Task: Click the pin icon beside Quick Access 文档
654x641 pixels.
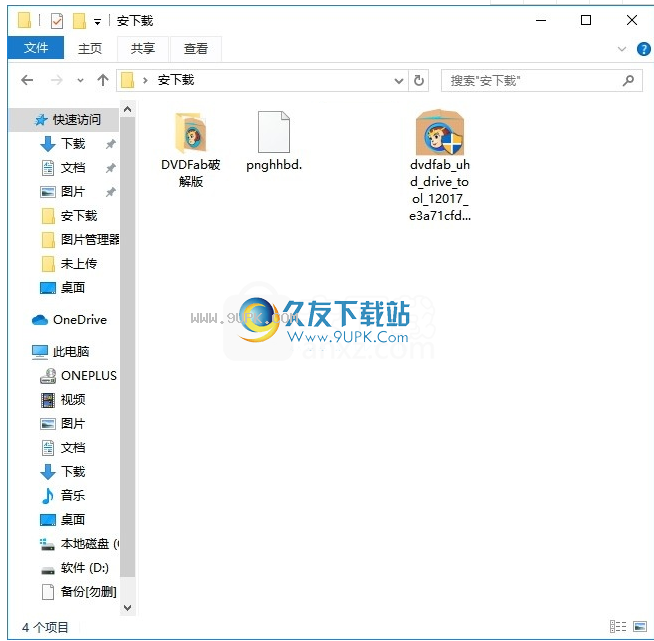Action: click(x=111, y=168)
